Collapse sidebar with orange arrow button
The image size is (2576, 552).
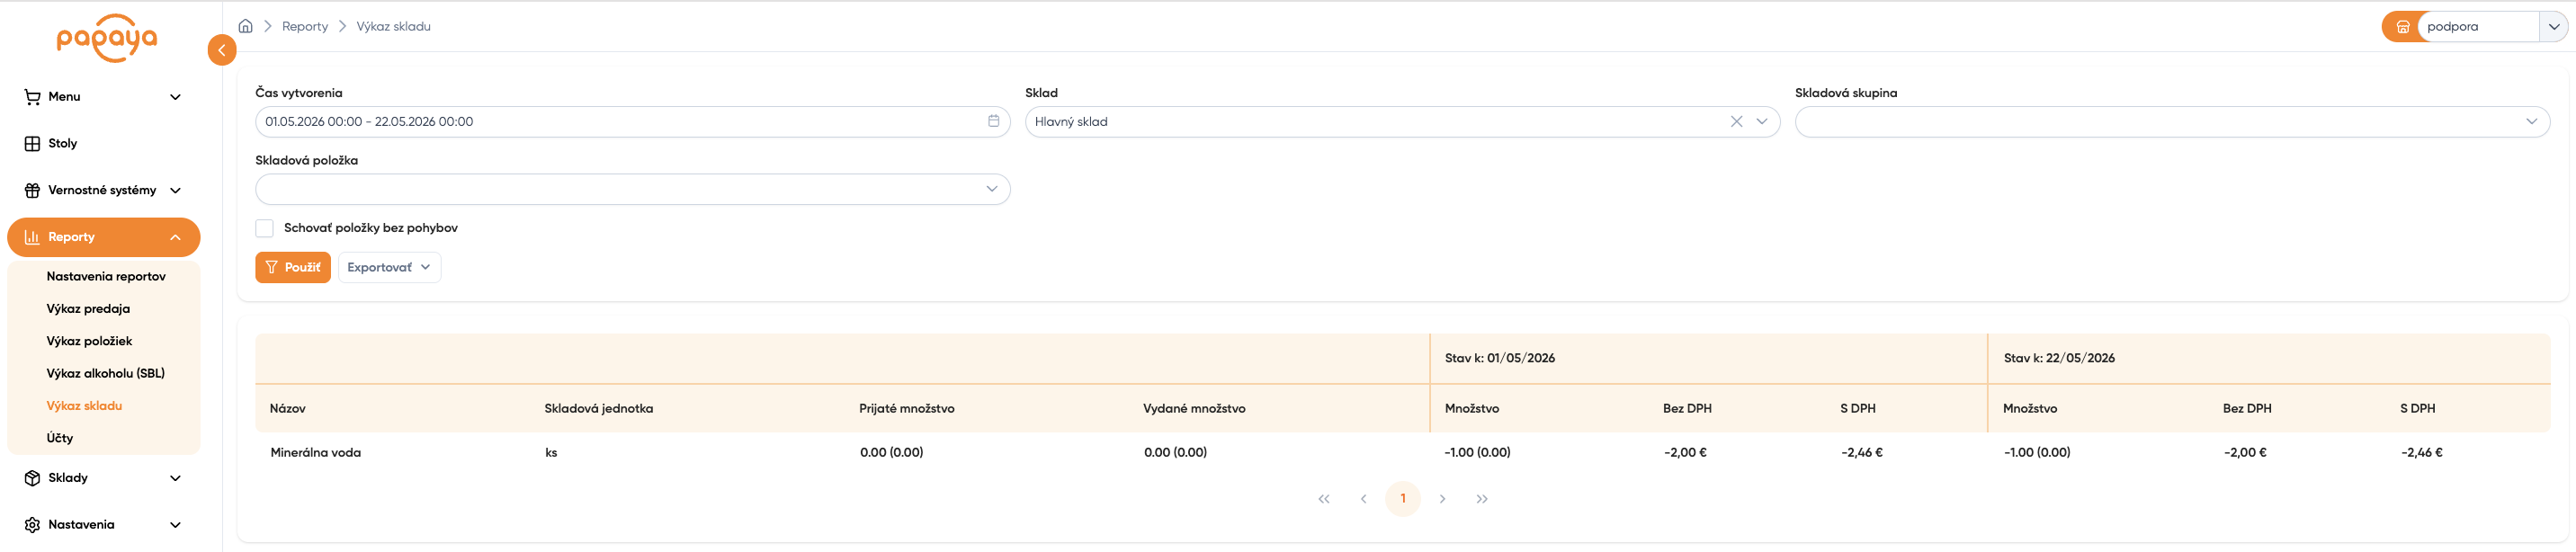pyautogui.click(x=222, y=50)
